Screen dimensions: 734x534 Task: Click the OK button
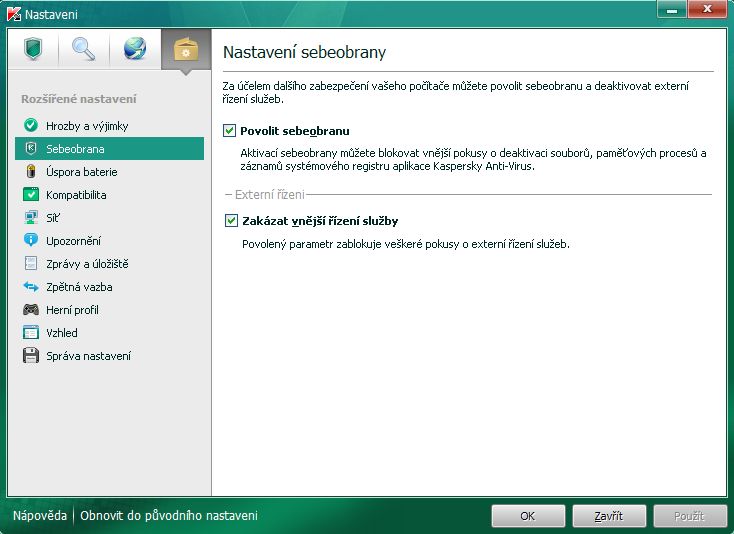coord(528,516)
